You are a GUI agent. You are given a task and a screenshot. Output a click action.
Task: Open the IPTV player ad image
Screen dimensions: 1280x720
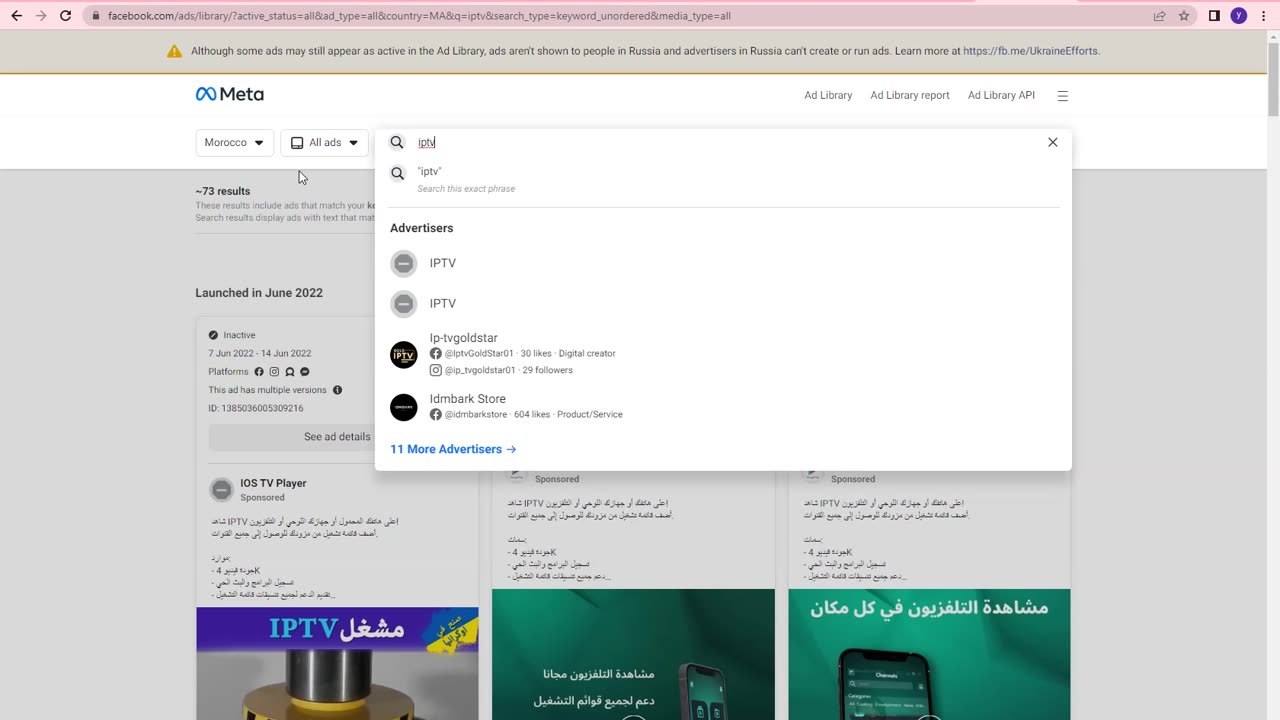337,664
